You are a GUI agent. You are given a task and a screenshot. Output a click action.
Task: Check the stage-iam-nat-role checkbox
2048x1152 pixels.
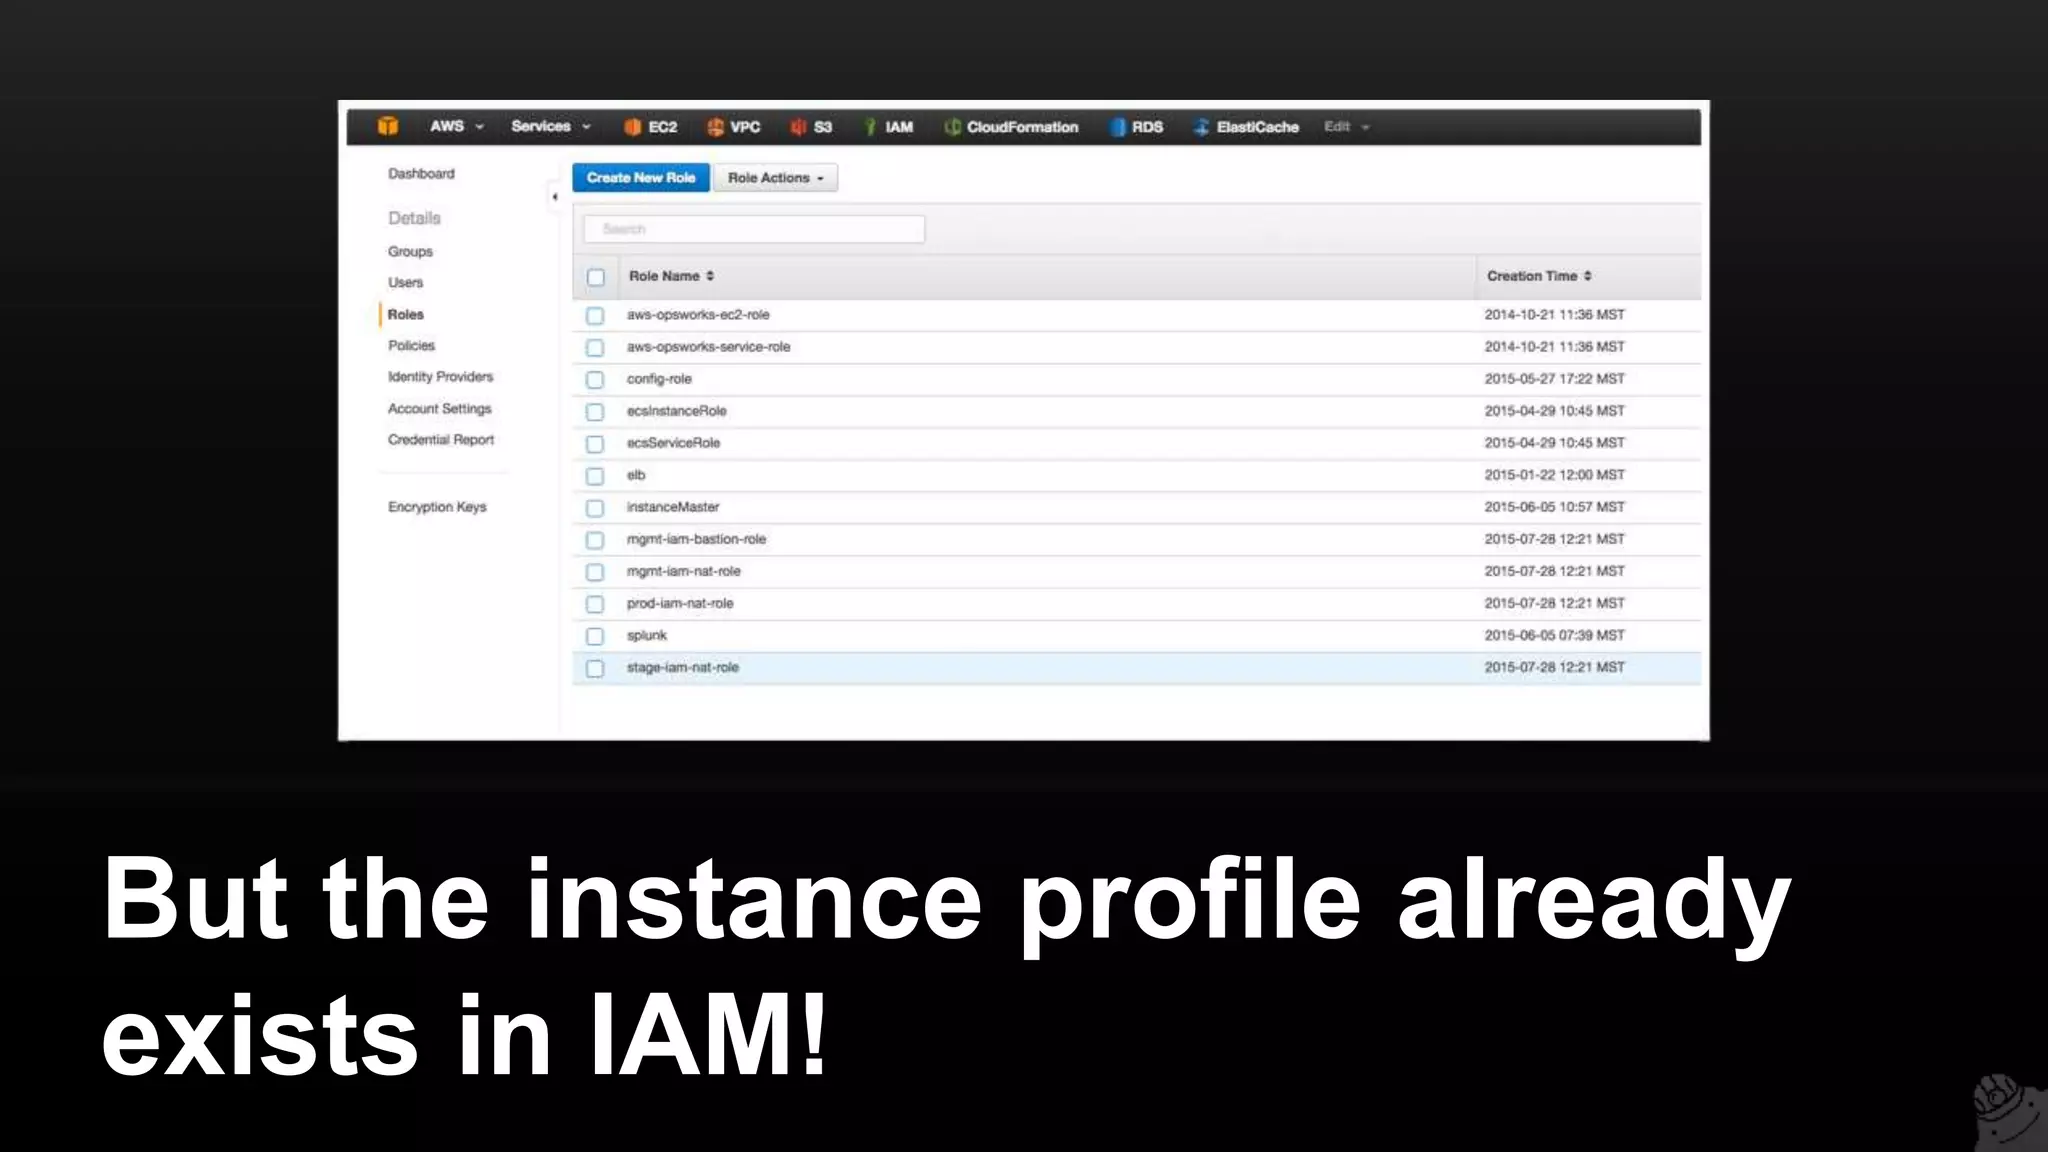595,668
